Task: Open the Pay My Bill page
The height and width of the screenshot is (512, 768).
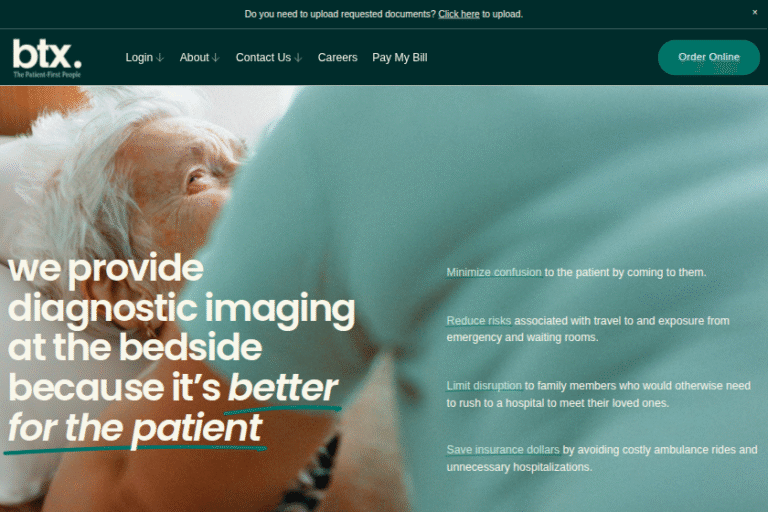Action: pyautogui.click(x=400, y=57)
